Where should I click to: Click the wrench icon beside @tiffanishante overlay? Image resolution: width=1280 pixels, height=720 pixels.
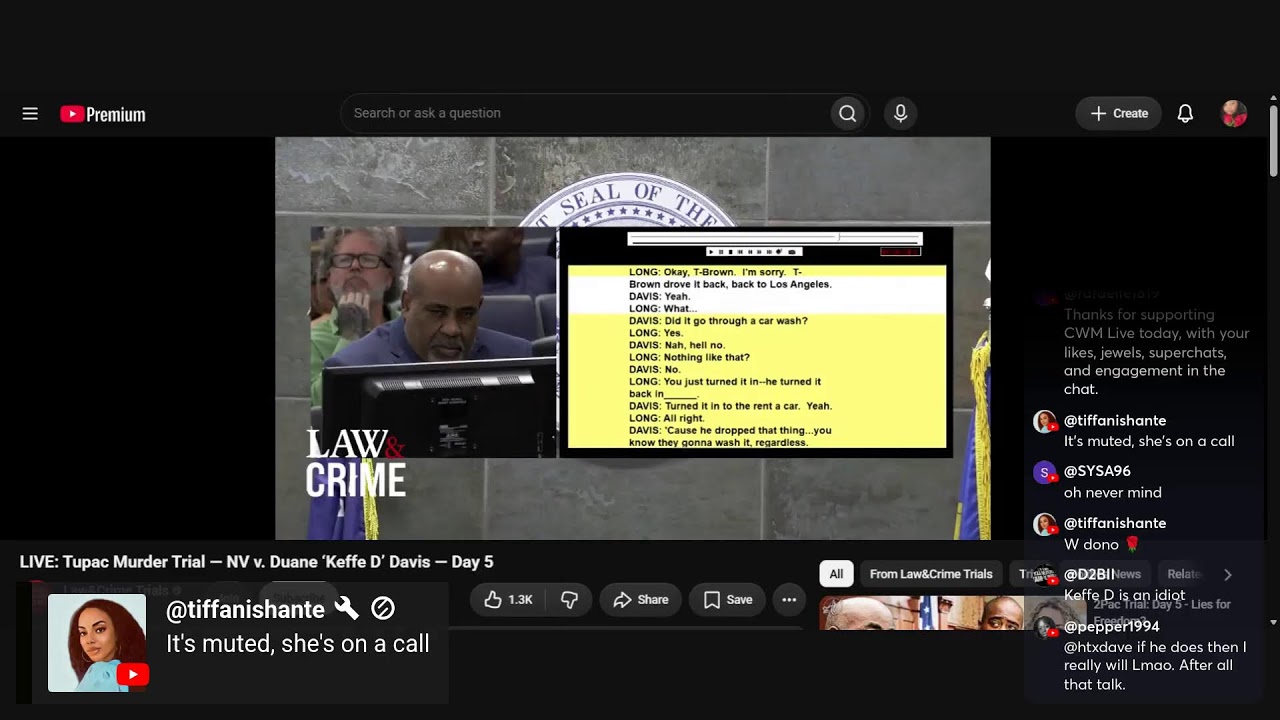coord(346,608)
